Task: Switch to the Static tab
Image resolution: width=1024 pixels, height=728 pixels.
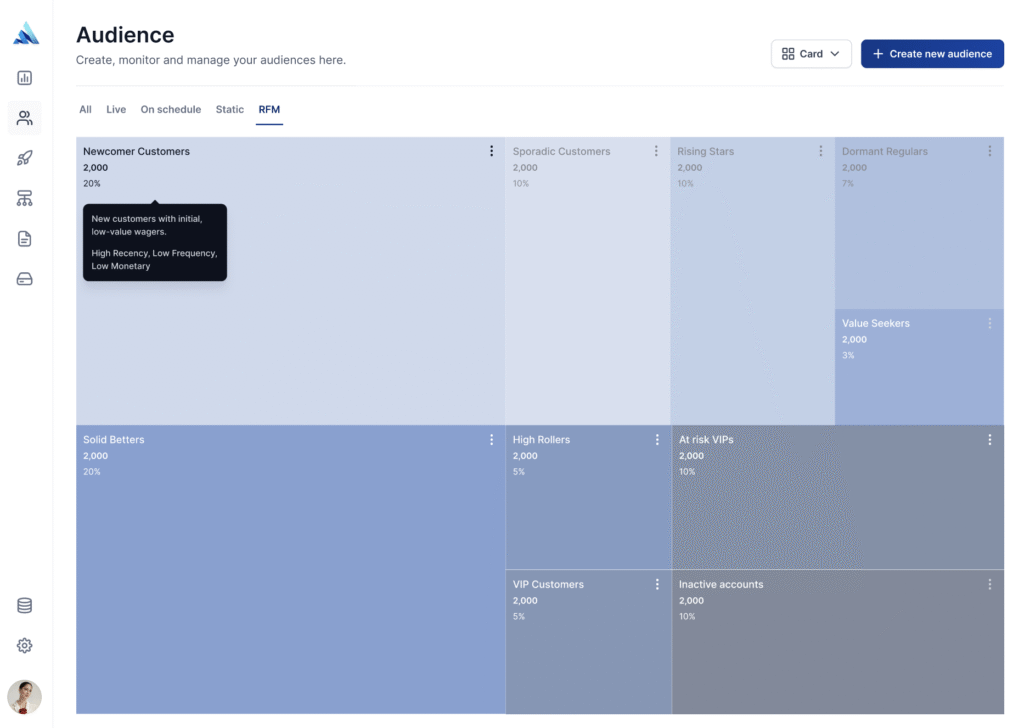Action: coord(230,109)
